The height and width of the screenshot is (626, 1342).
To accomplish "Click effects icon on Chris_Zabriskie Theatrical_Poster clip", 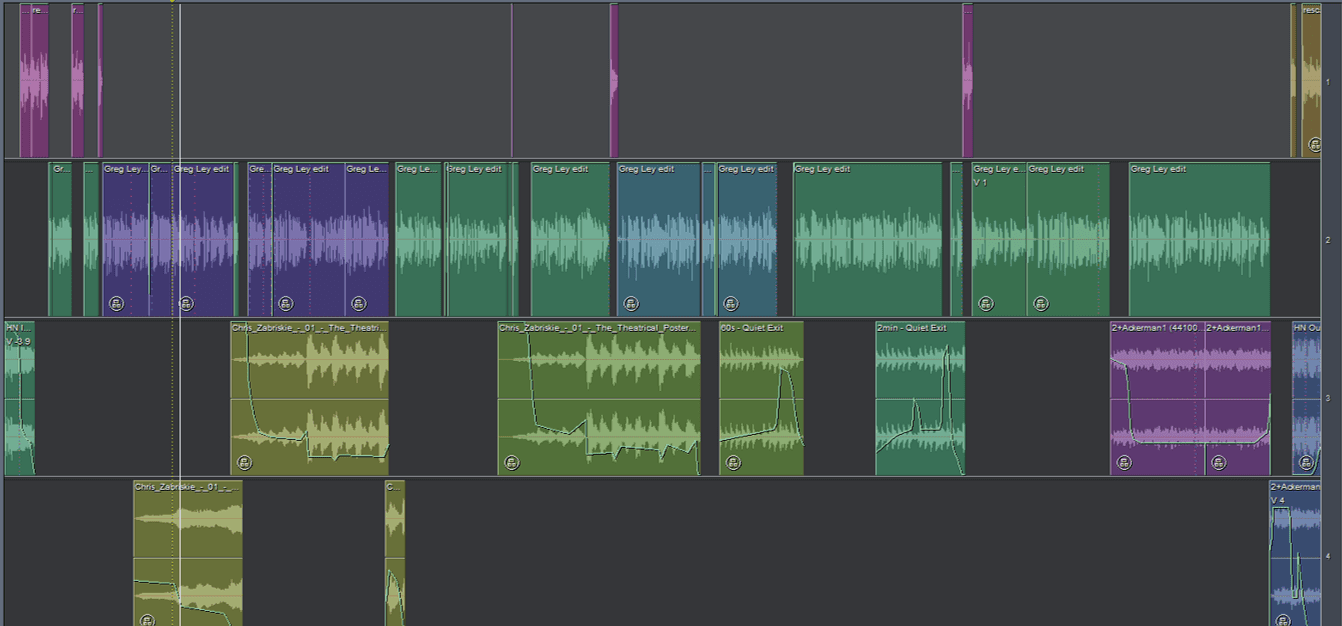I will [511, 463].
